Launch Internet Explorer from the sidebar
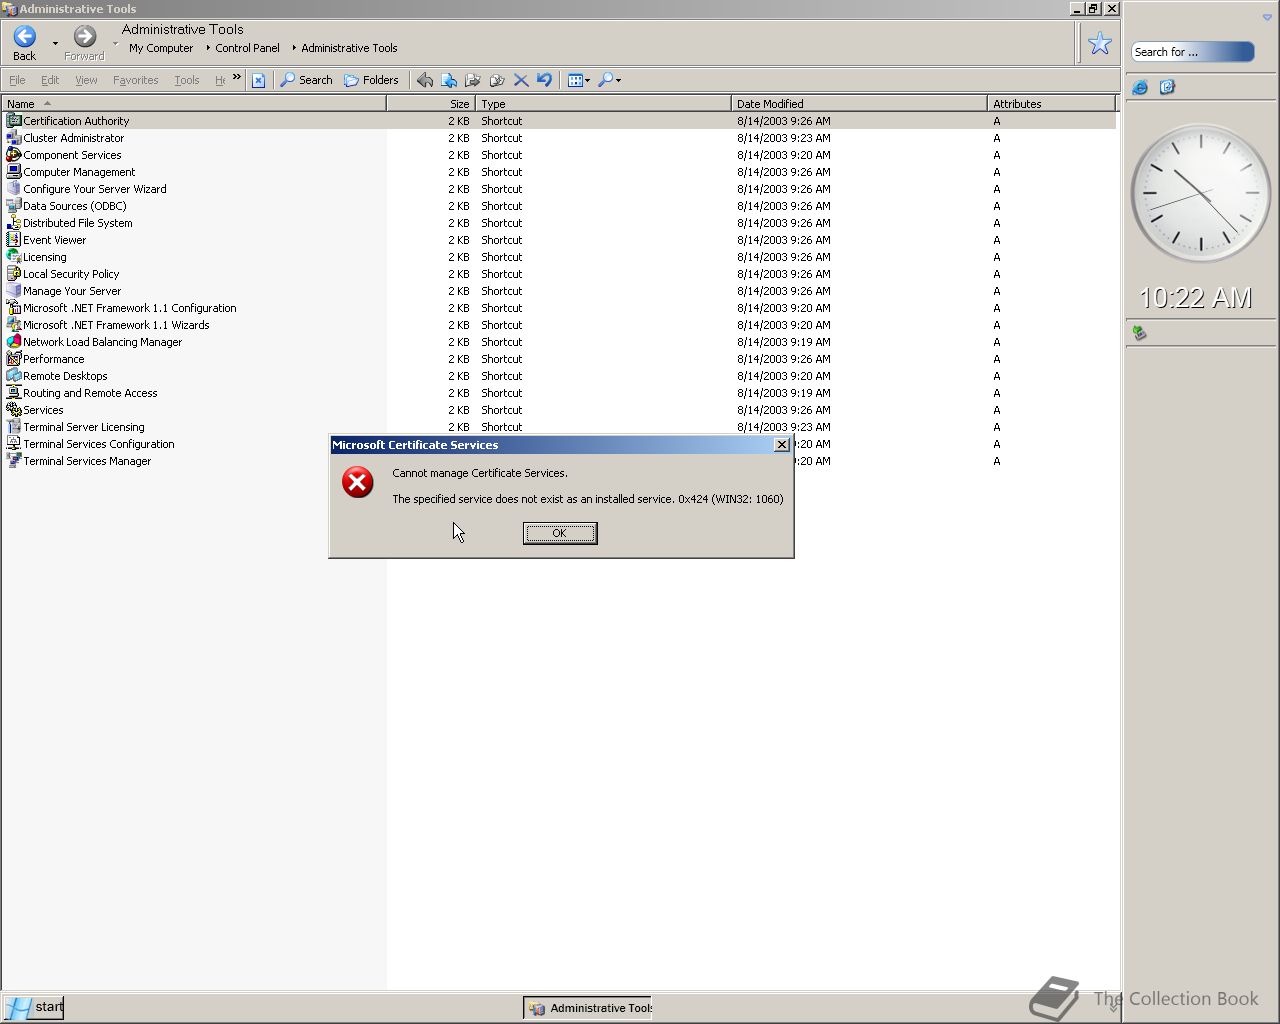1280x1024 pixels. coord(1140,88)
